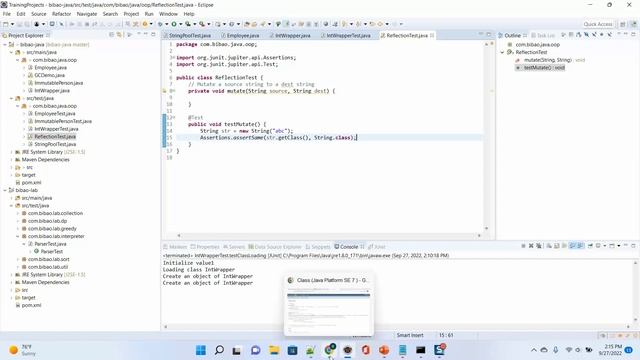The image size is (640, 360).
Task: Toggle show console when standard error changes
Action: coord(580,246)
